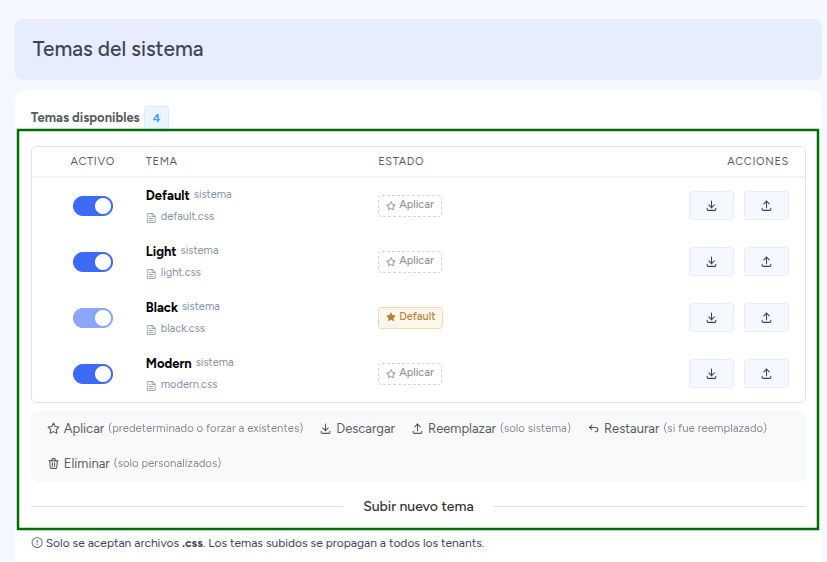The width and height of the screenshot is (827, 562).
Task: Click the available themes count badge
Action: (x=157, y=118)
